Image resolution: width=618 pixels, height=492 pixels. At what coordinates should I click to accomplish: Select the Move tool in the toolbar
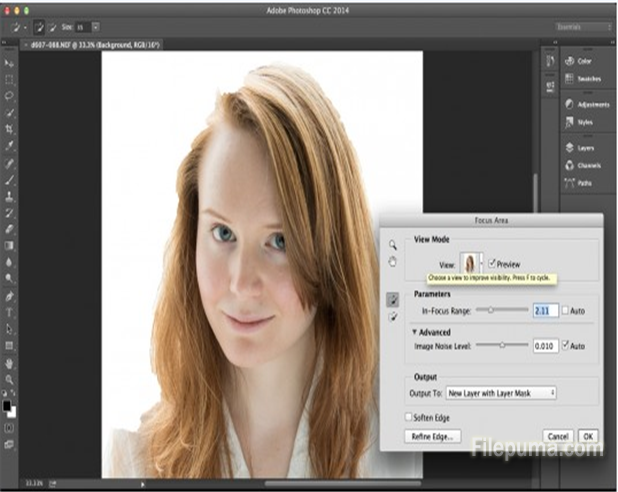point(11,63)
